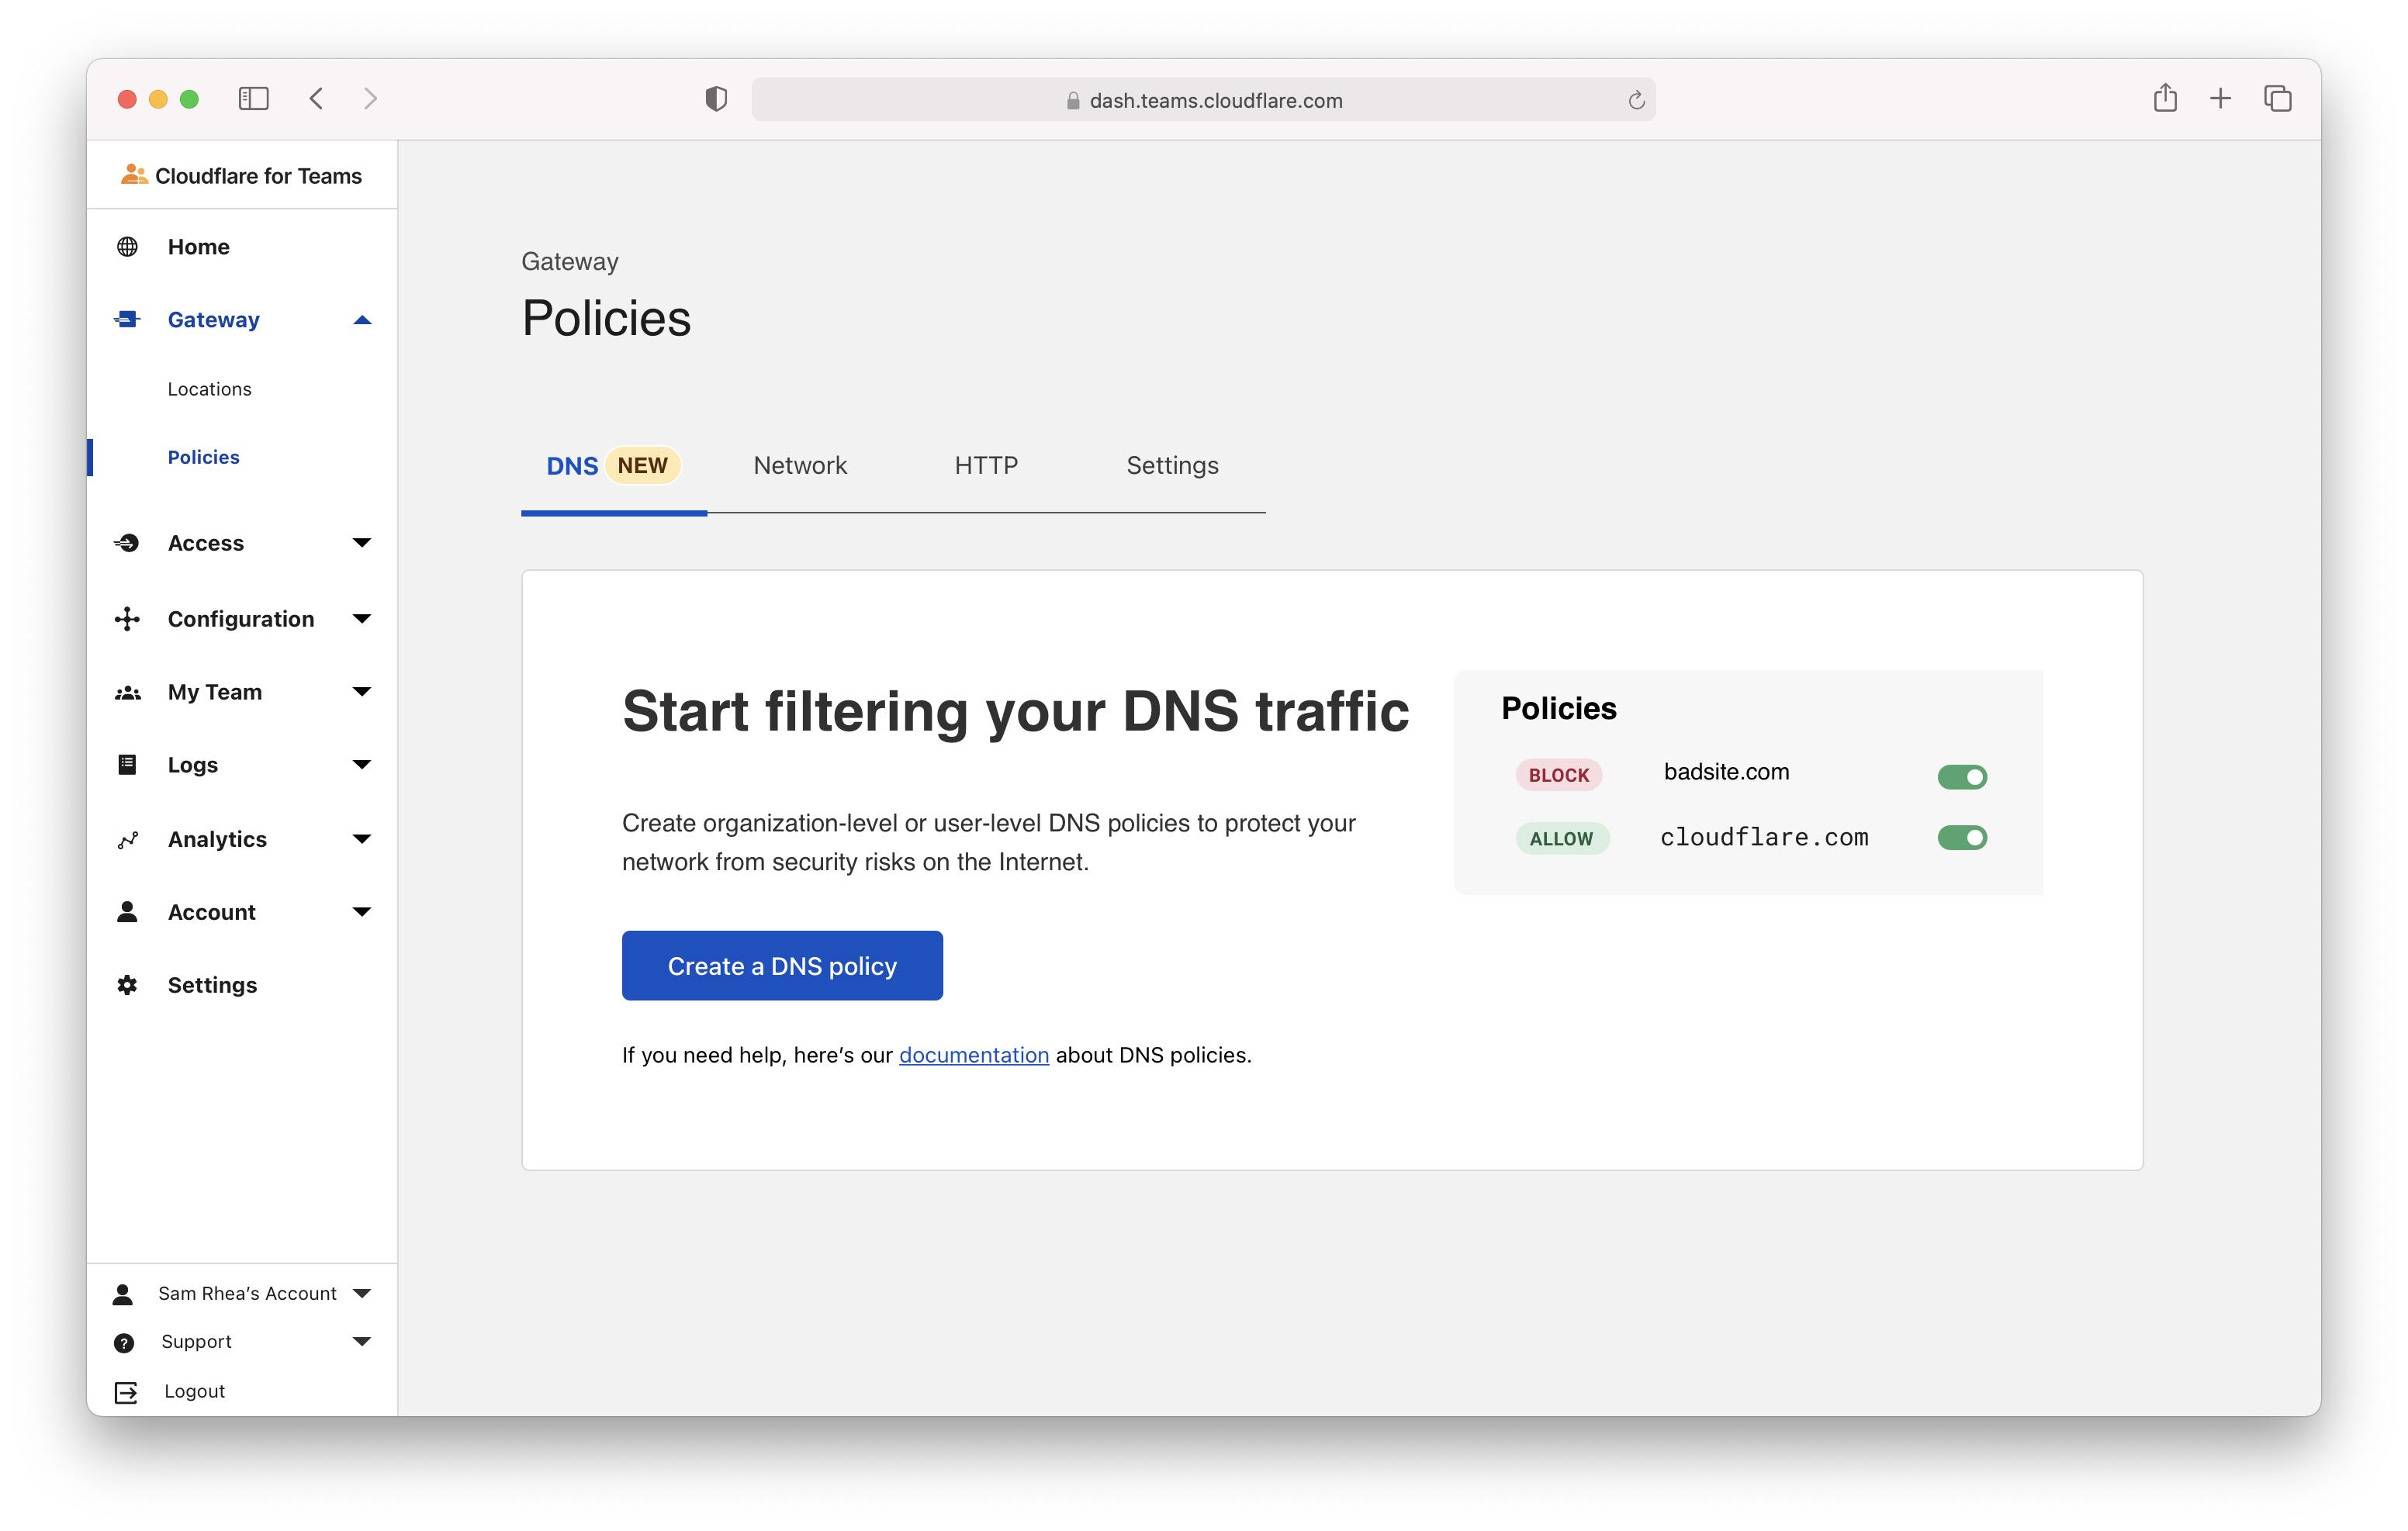Open the HTTP policies tab
2408x1531 pixels.
click(x=986, y=466)
